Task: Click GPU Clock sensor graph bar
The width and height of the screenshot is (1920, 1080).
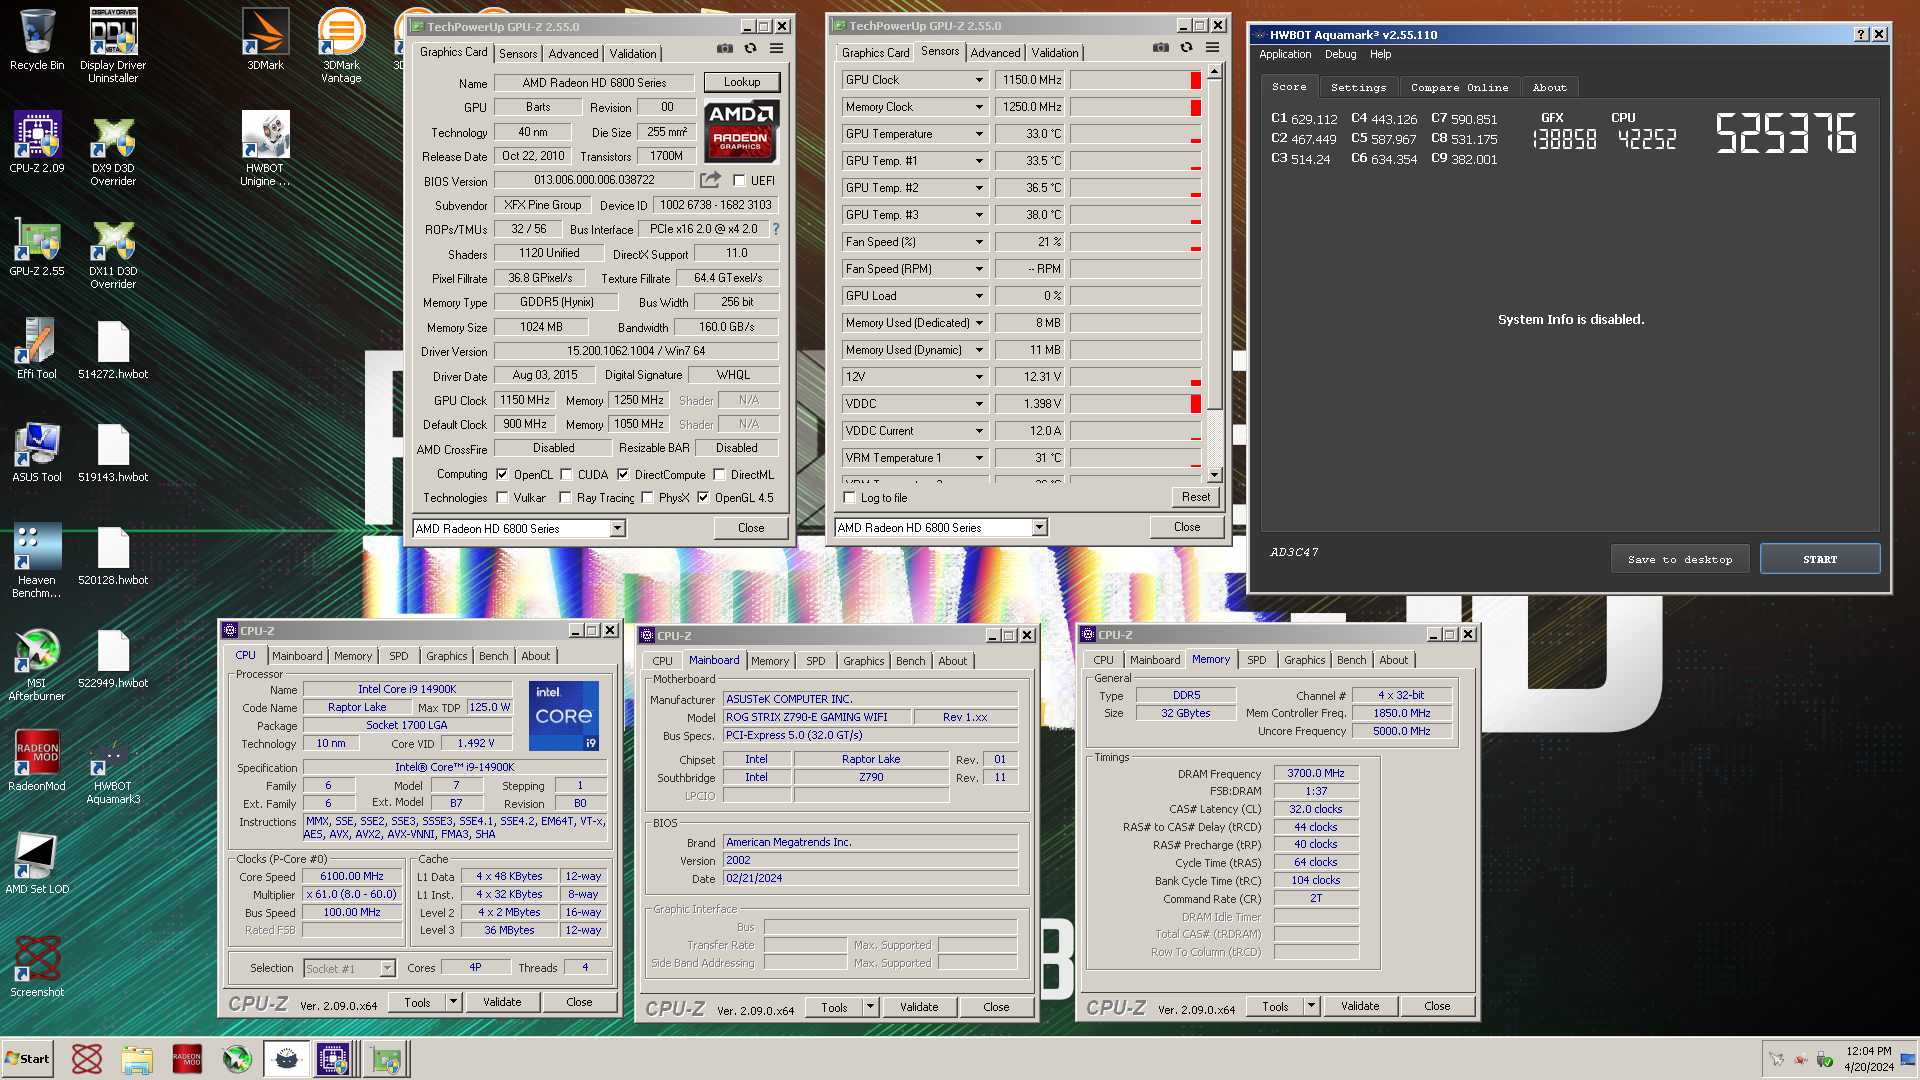Action: pos(1135,80)
